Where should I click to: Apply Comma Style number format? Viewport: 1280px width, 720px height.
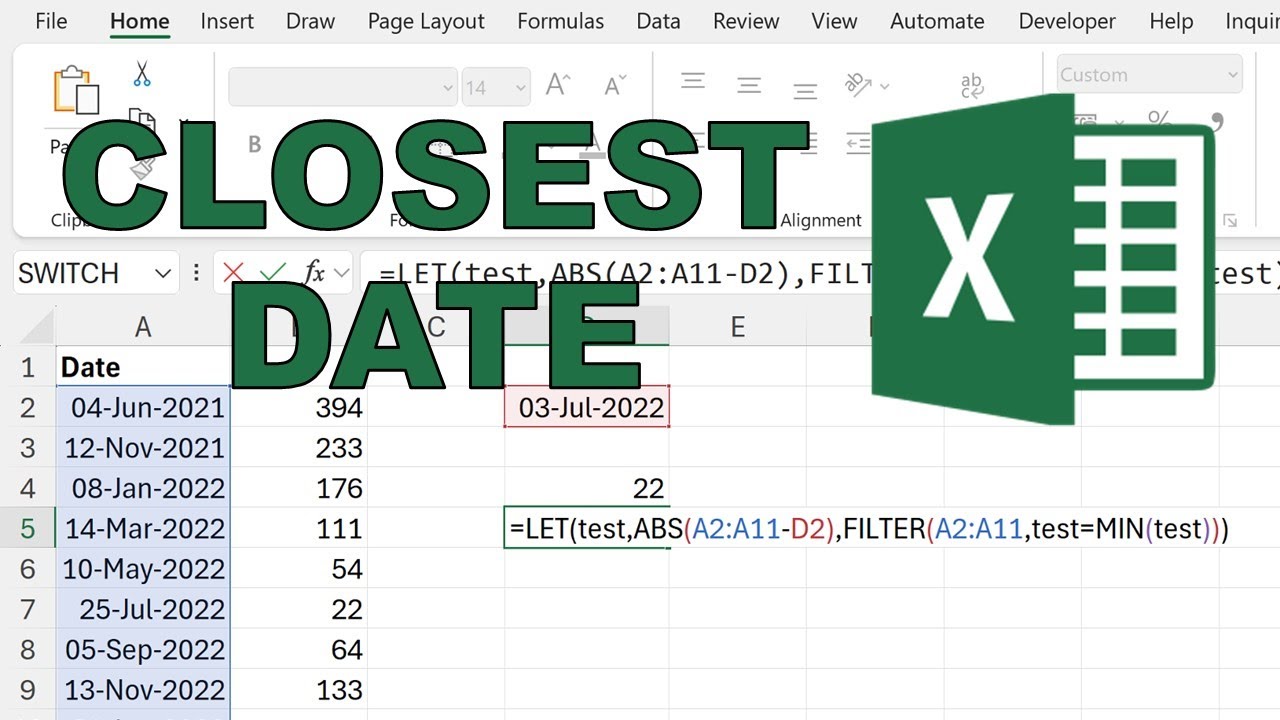tap(1217, 122)
